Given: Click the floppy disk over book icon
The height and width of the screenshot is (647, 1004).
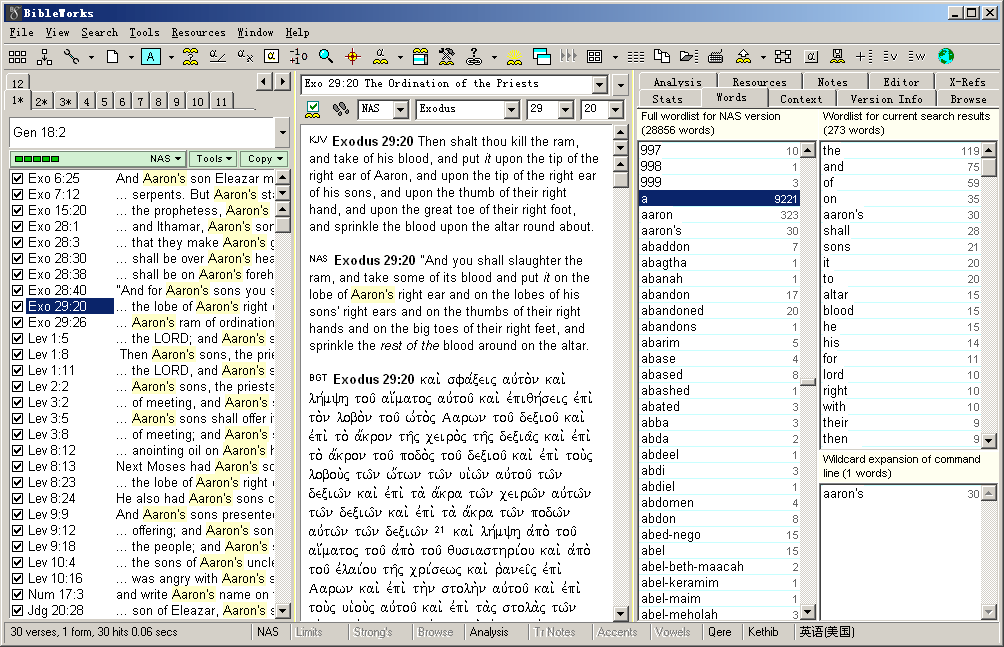Looking at the screenshot, I should pos(837,57).
